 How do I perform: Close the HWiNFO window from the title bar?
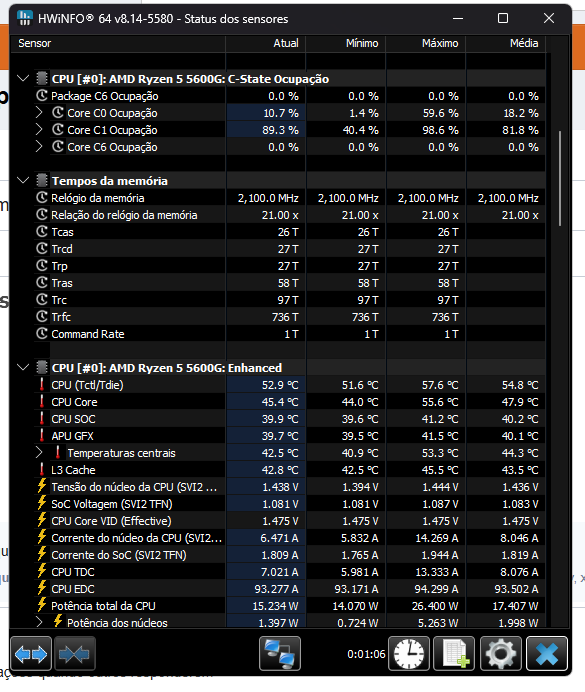(x=549, y=19)
